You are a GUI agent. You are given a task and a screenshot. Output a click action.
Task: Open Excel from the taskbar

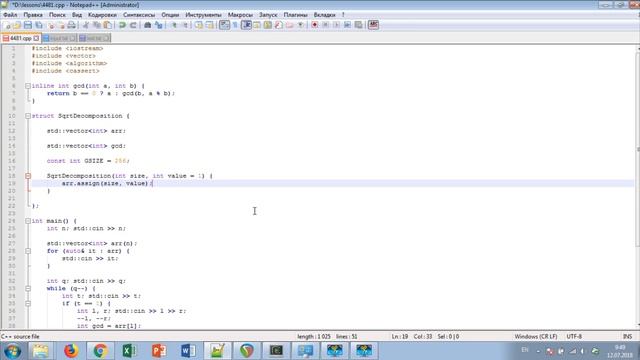point(129,351)
